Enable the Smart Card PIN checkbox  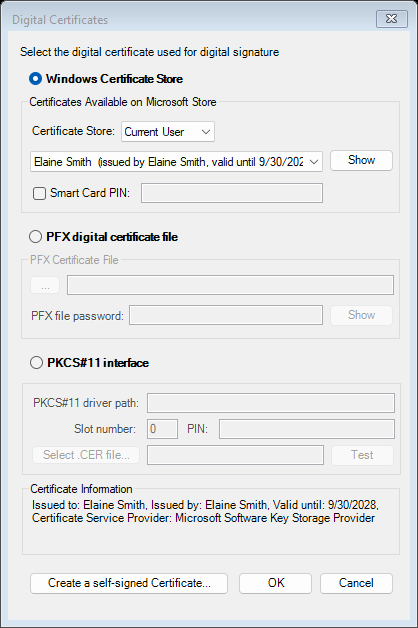coord(39,193)
